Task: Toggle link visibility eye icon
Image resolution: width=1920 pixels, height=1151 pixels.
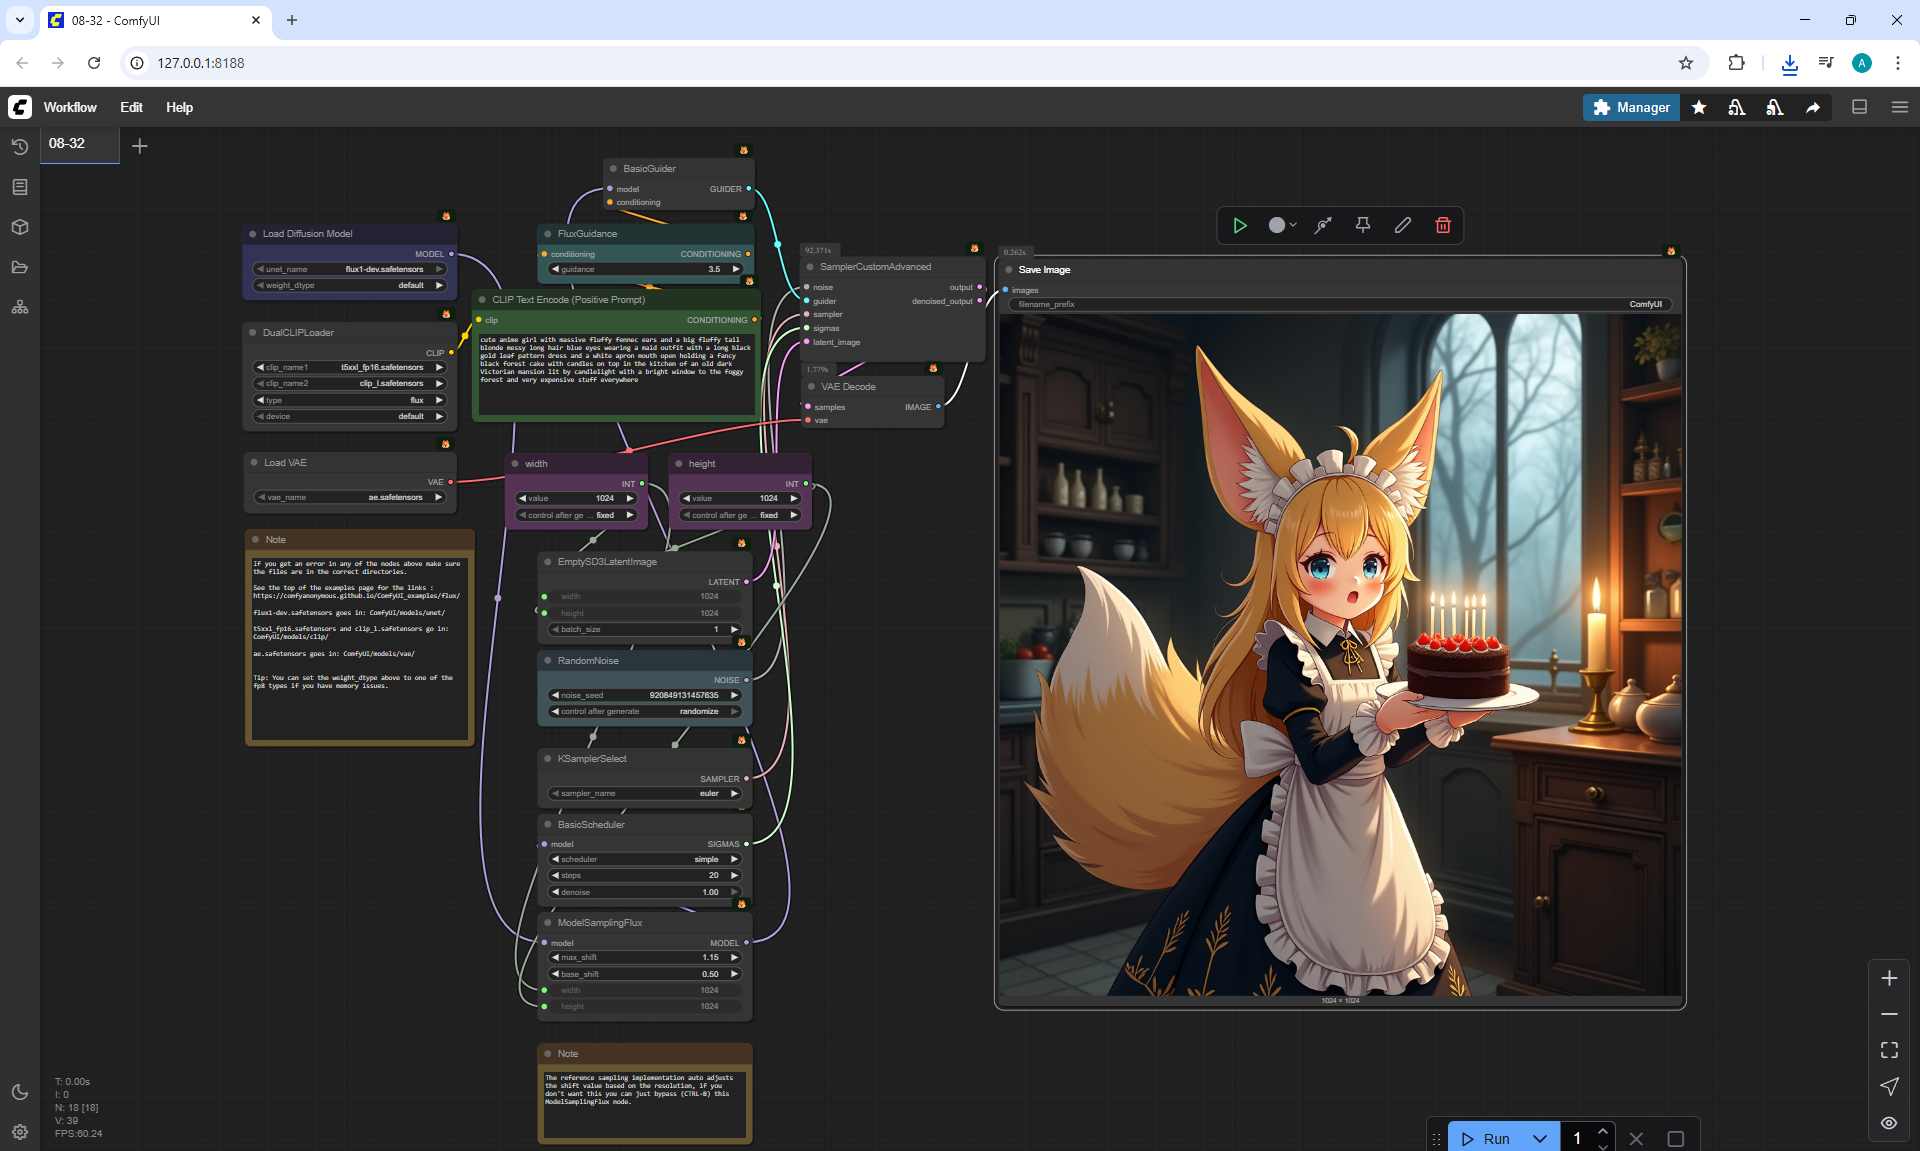Action: pyautogui.click(x=1889, y=1123)
